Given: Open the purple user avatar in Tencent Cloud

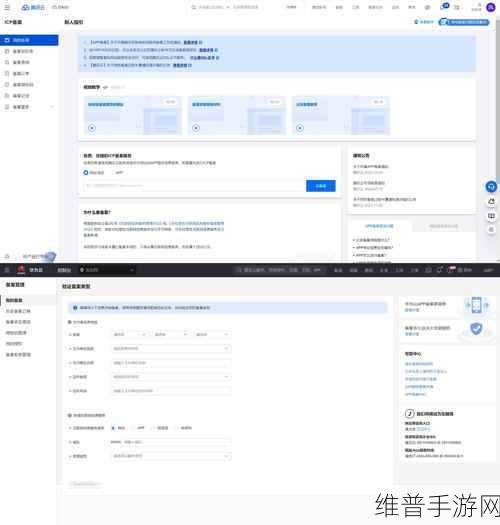Looking at the screenshot, I should coord(491,7).
